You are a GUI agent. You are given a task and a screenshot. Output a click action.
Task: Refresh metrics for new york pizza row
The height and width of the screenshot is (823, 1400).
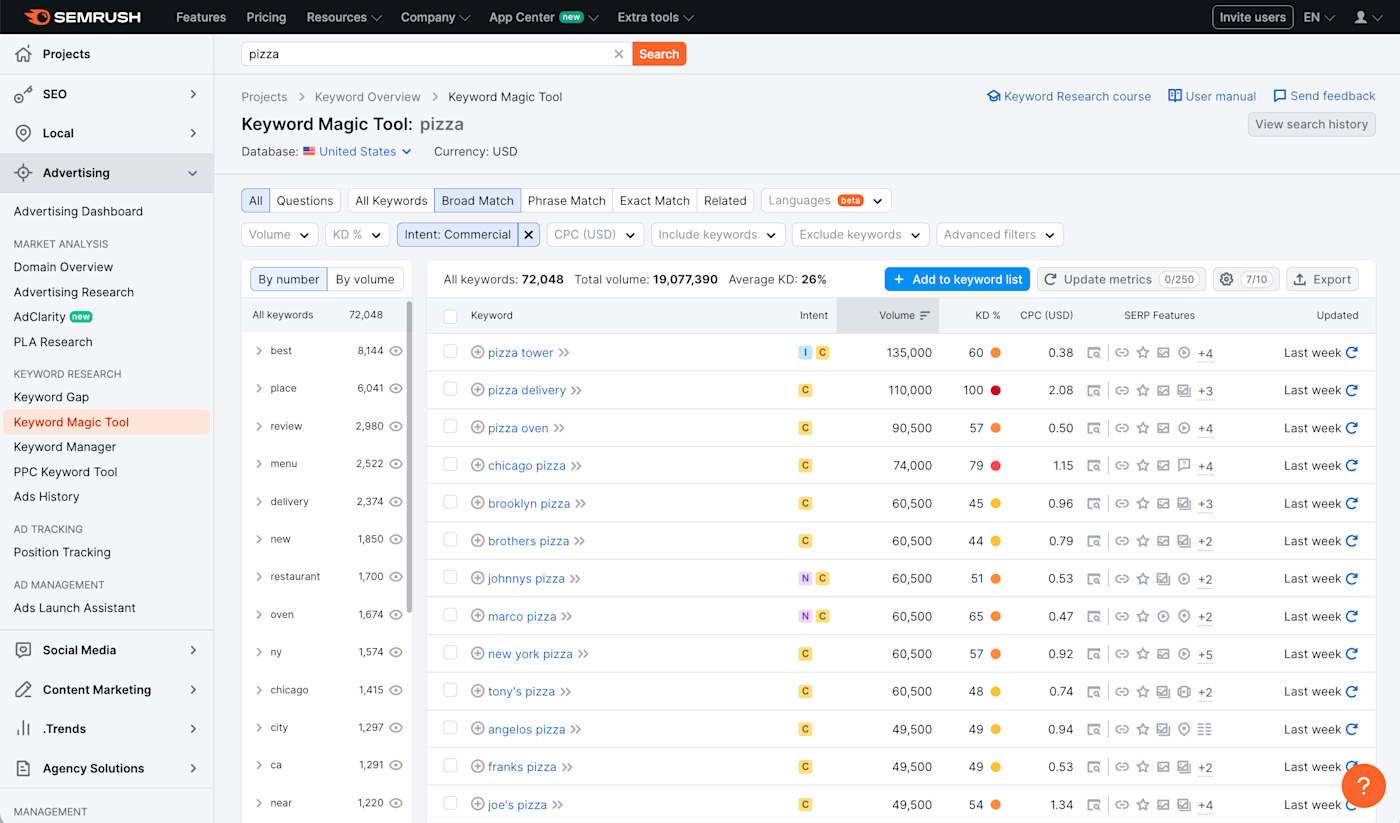coord(1352,654)
